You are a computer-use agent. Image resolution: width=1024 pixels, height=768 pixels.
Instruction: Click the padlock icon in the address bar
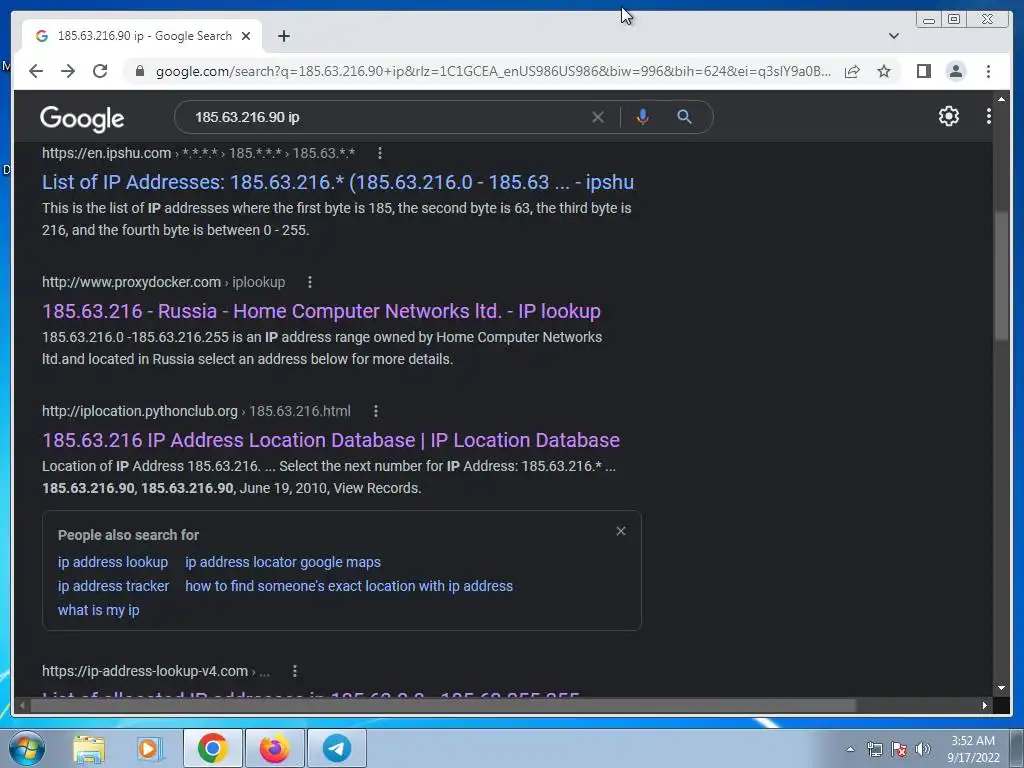(x=139, y=71)
